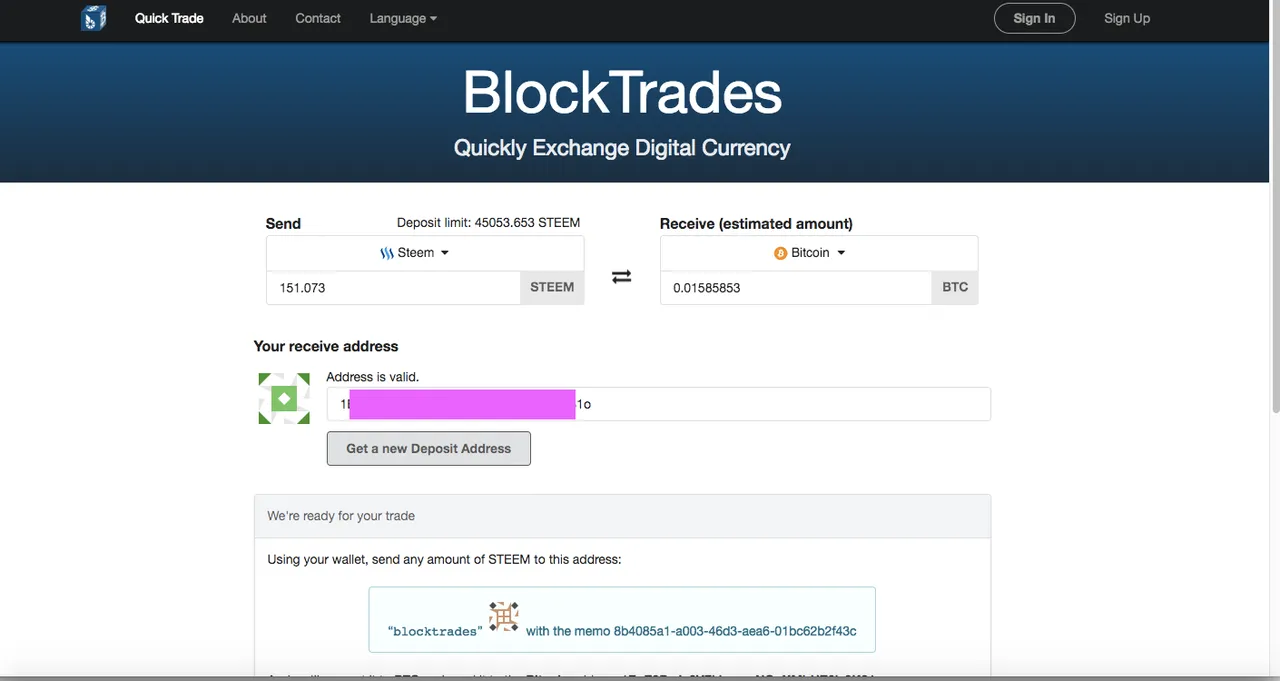Click the receive amount field 0.01585853

796,287
